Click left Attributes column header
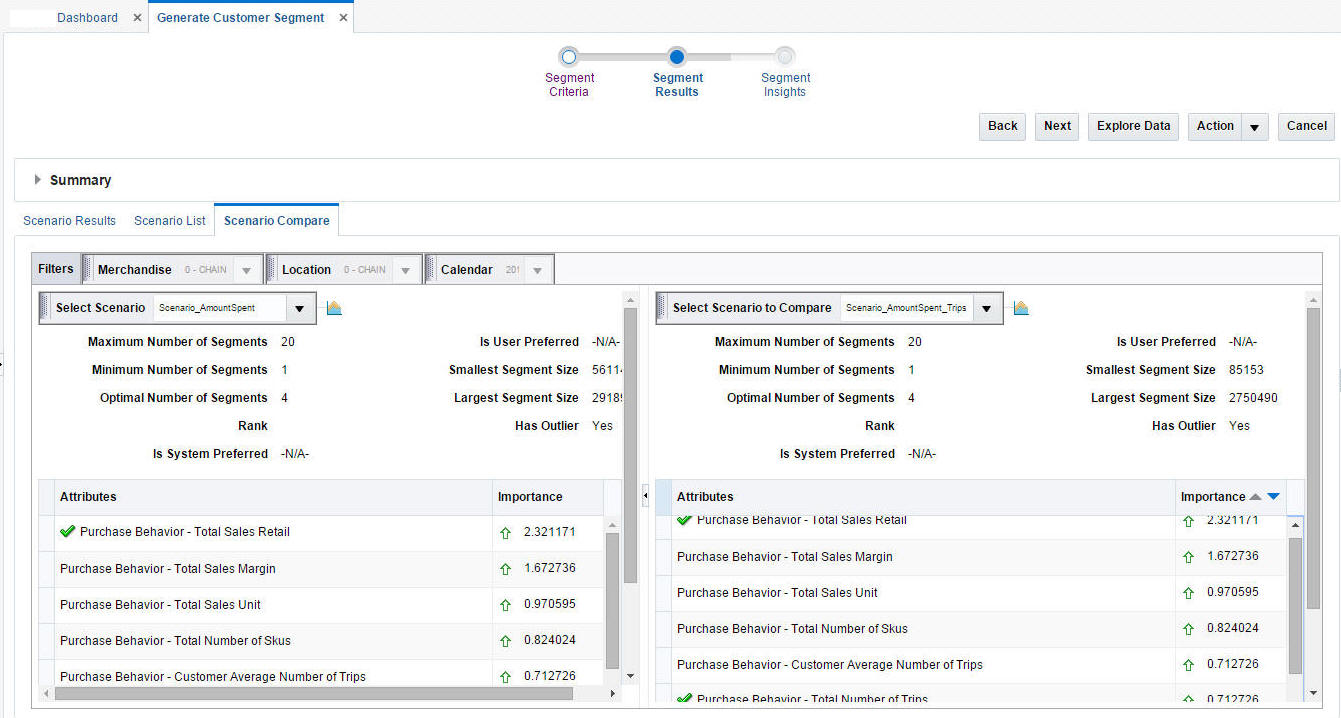Image resolution: width=1341 pixels, height=718 pixels. [274, 497]
